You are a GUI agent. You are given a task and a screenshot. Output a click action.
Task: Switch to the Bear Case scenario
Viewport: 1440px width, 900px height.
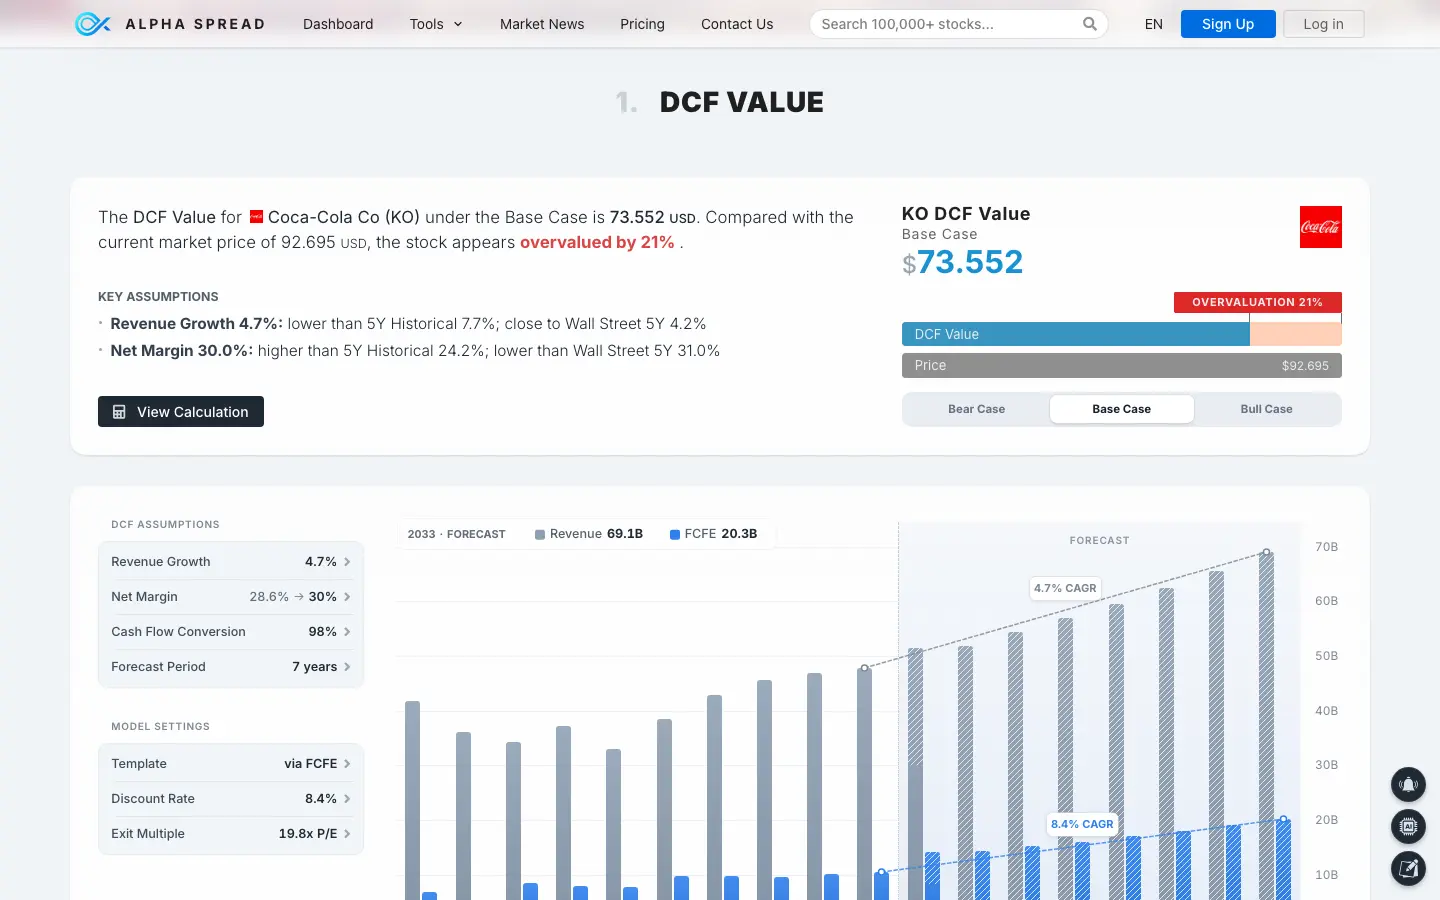[976, 409]
